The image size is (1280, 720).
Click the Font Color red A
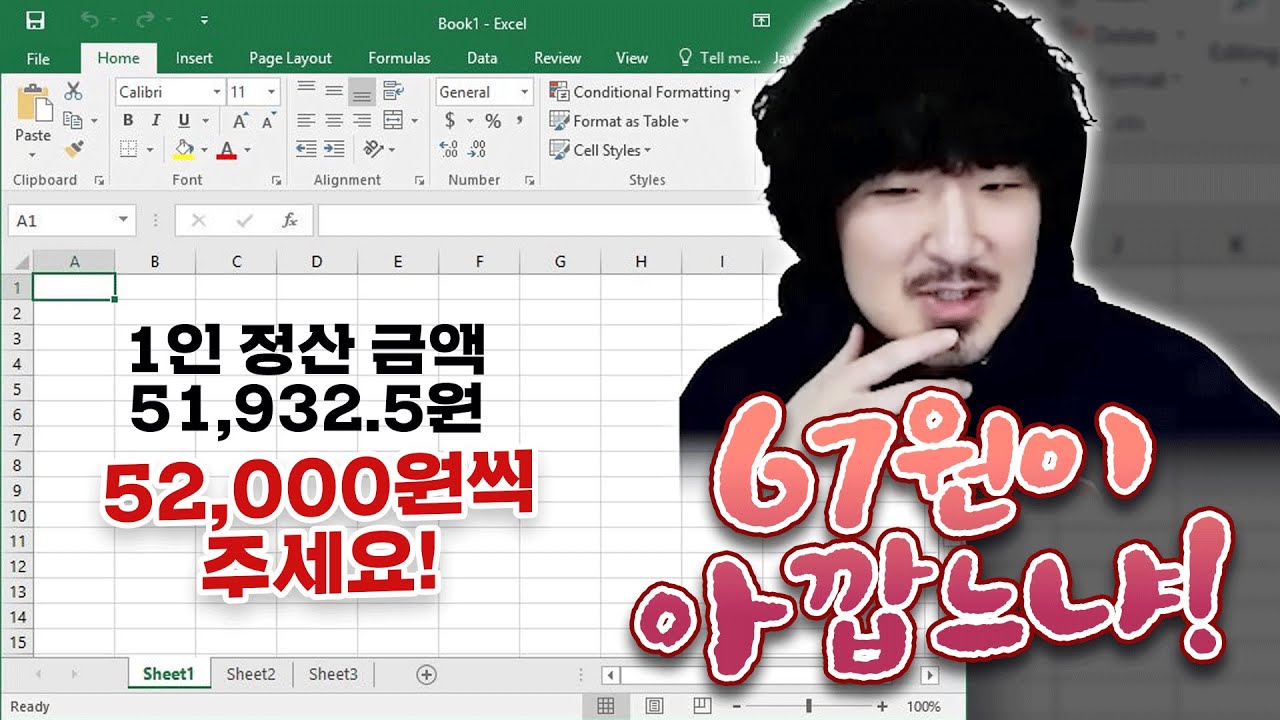pyautogui.click(x=226, y=149)
